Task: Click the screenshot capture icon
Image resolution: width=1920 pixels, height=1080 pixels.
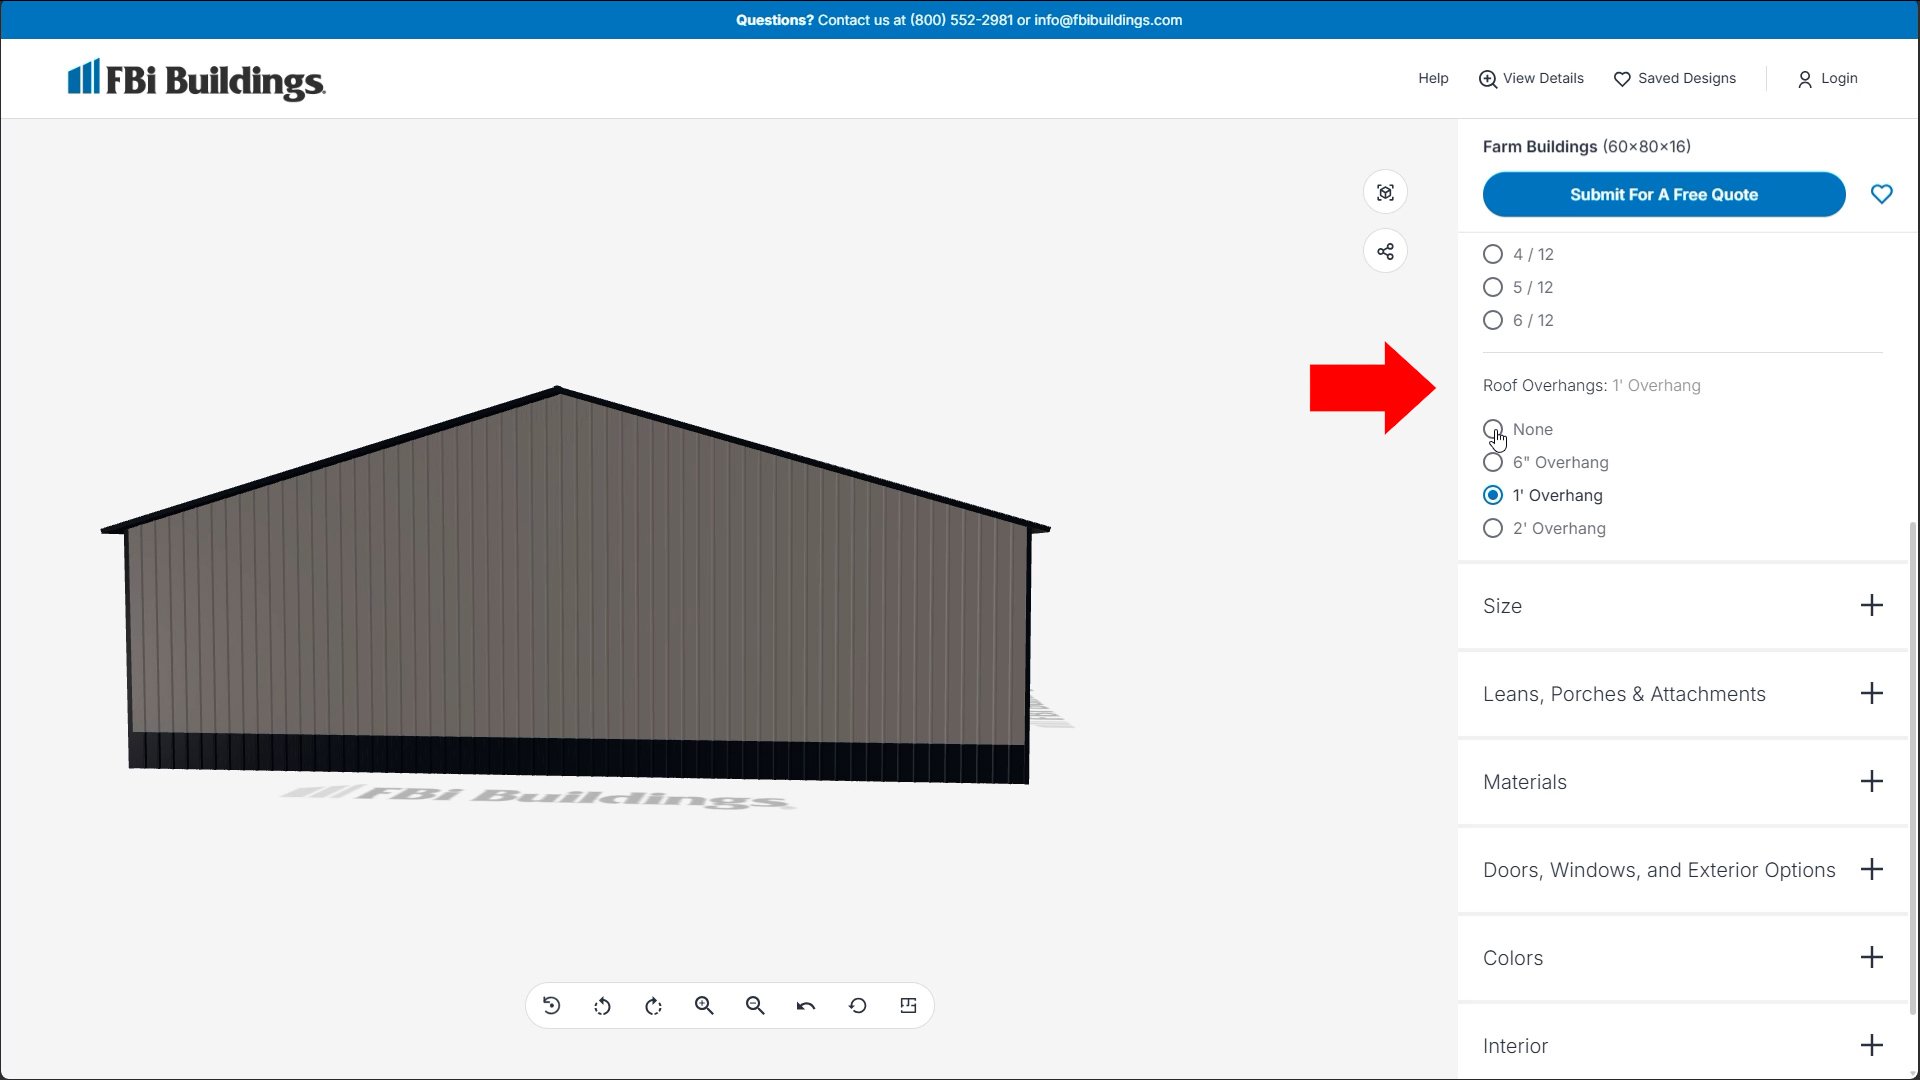Action: (x=1385, y=193)
